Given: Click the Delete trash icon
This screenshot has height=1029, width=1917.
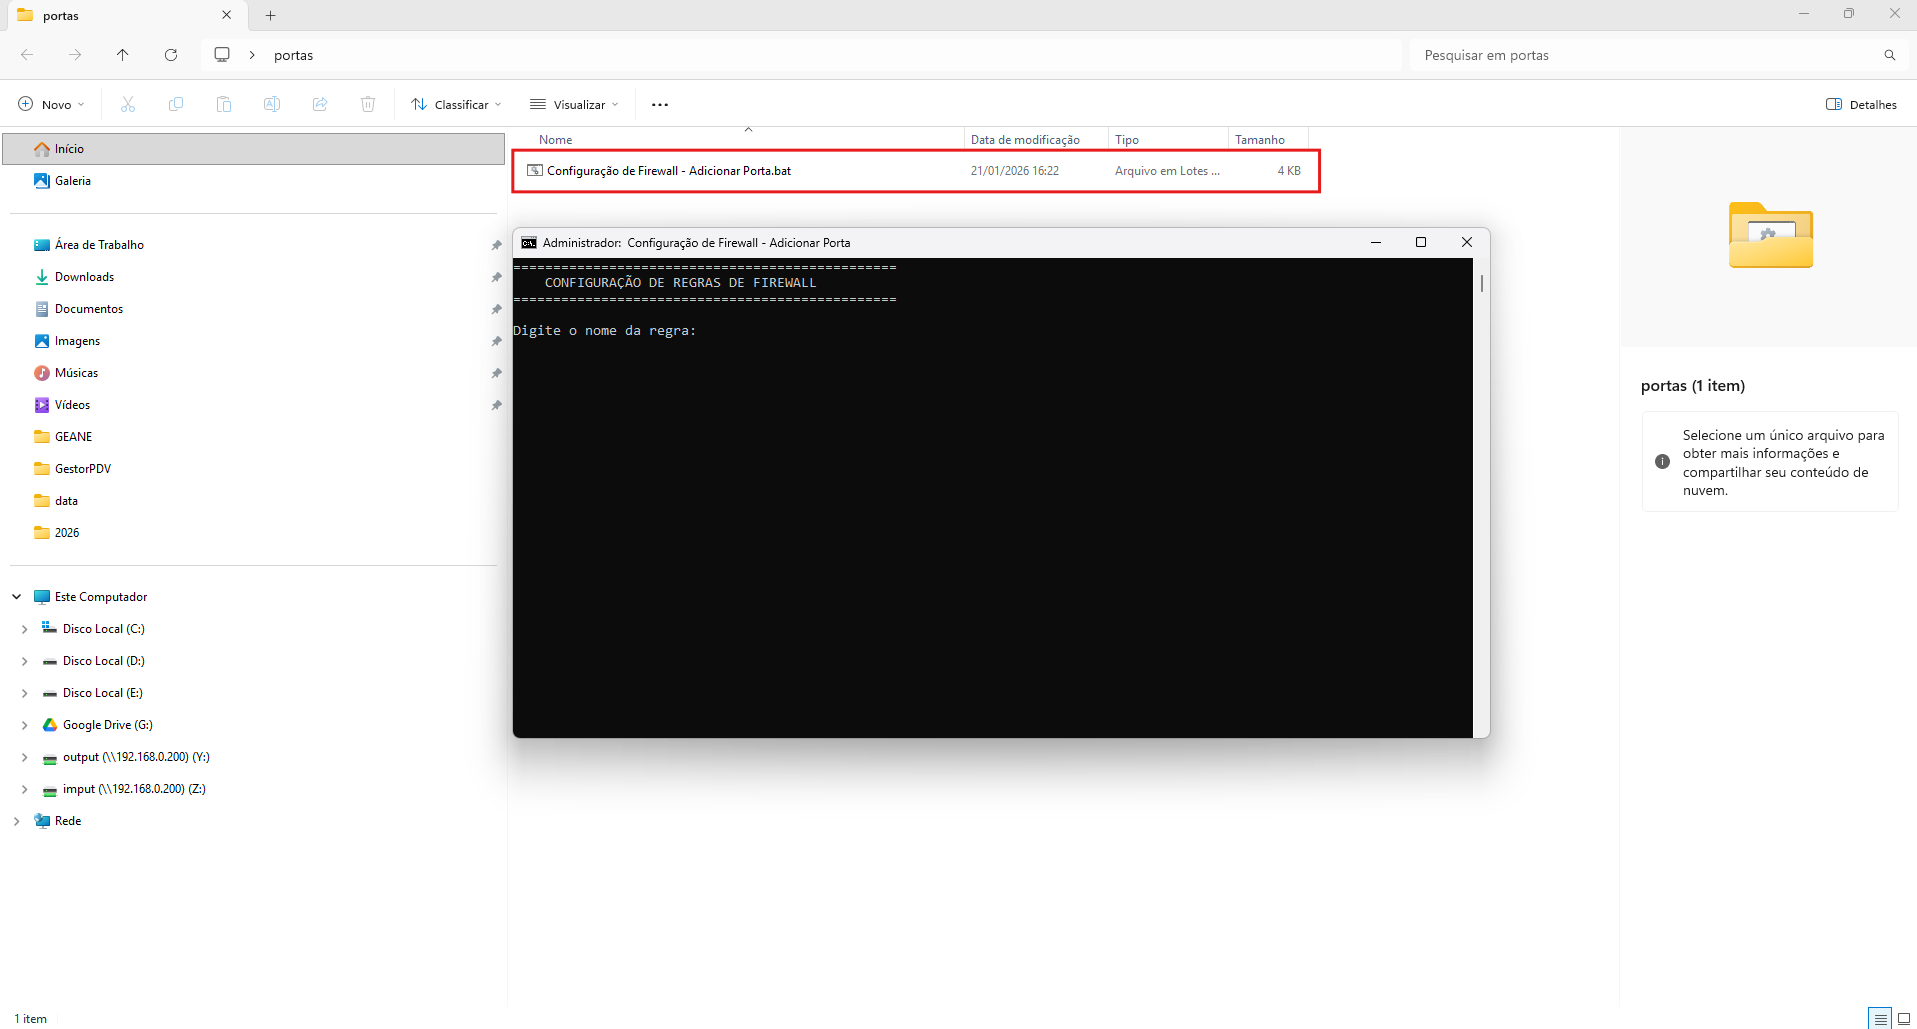Looking at the screenshot, I should [368, 104].
